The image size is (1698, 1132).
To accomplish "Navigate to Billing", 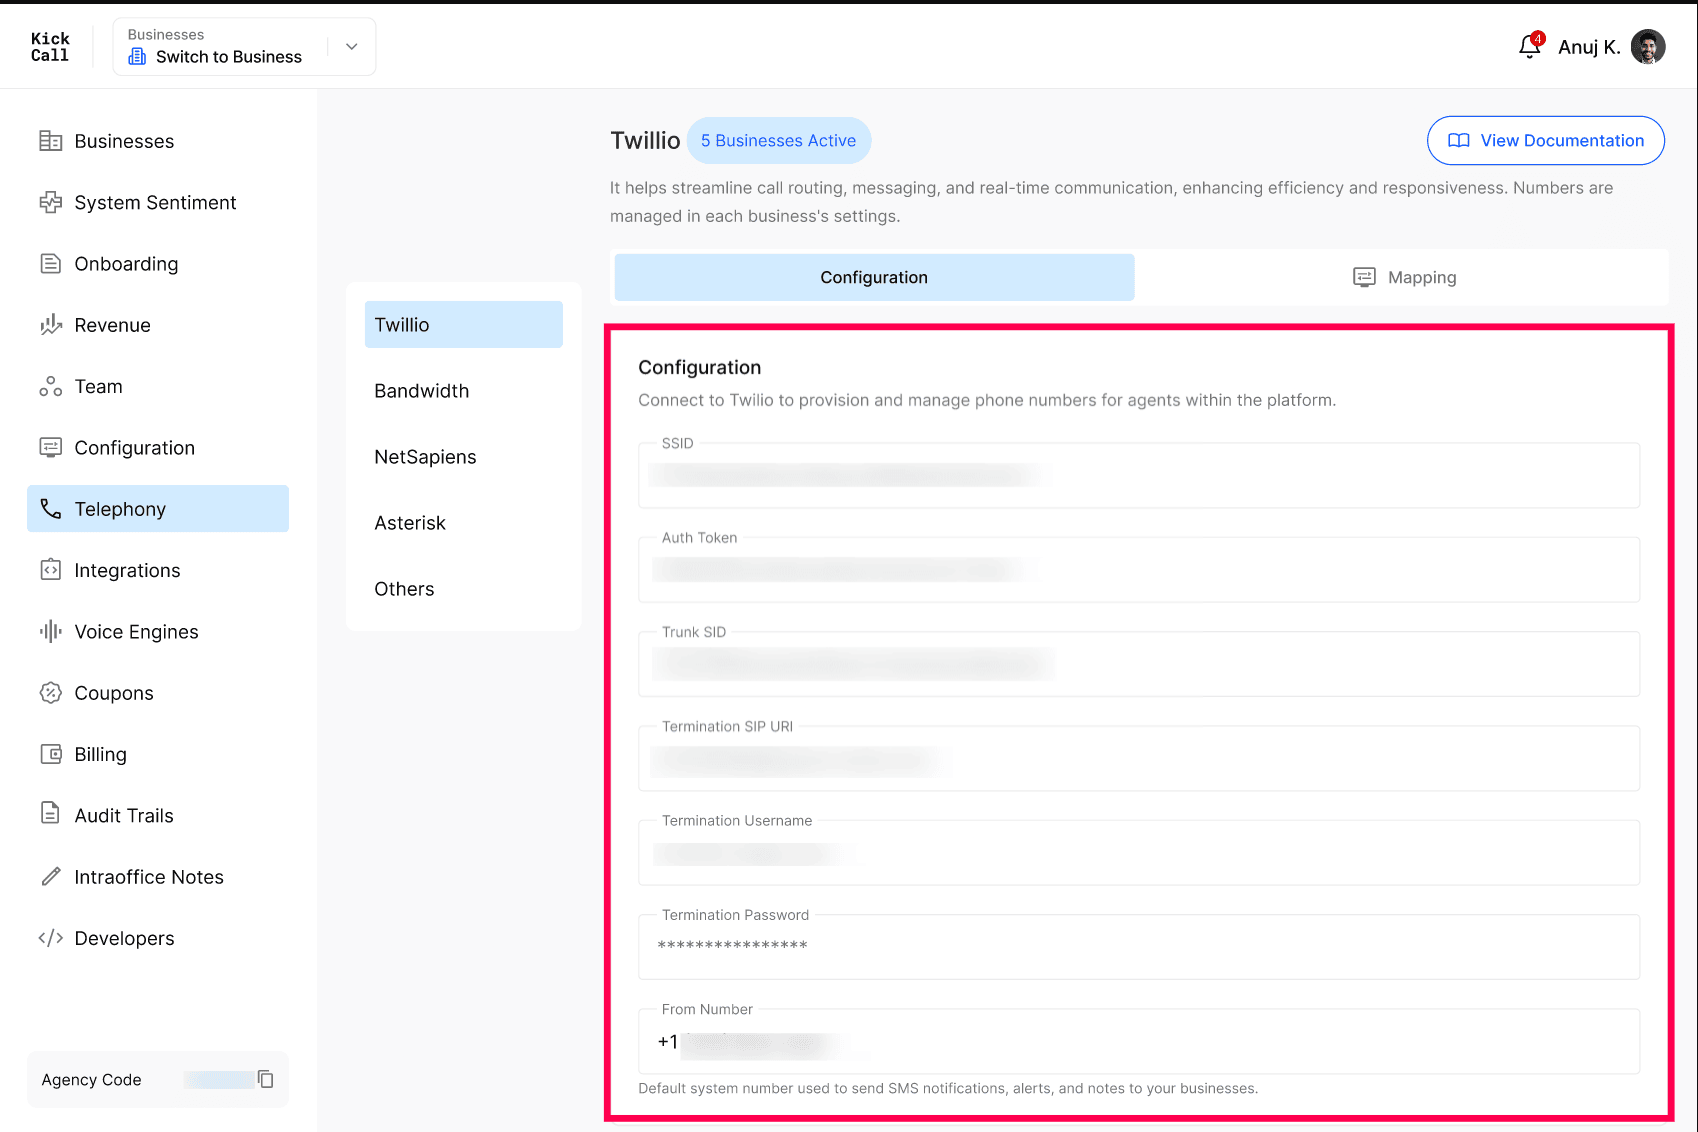I will click(x=158, y=754).
